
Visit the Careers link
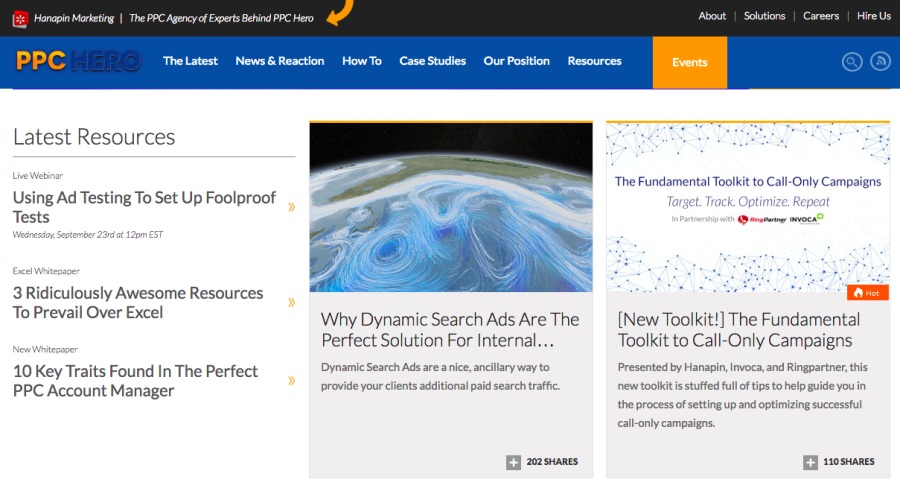[x=821, y=16]
